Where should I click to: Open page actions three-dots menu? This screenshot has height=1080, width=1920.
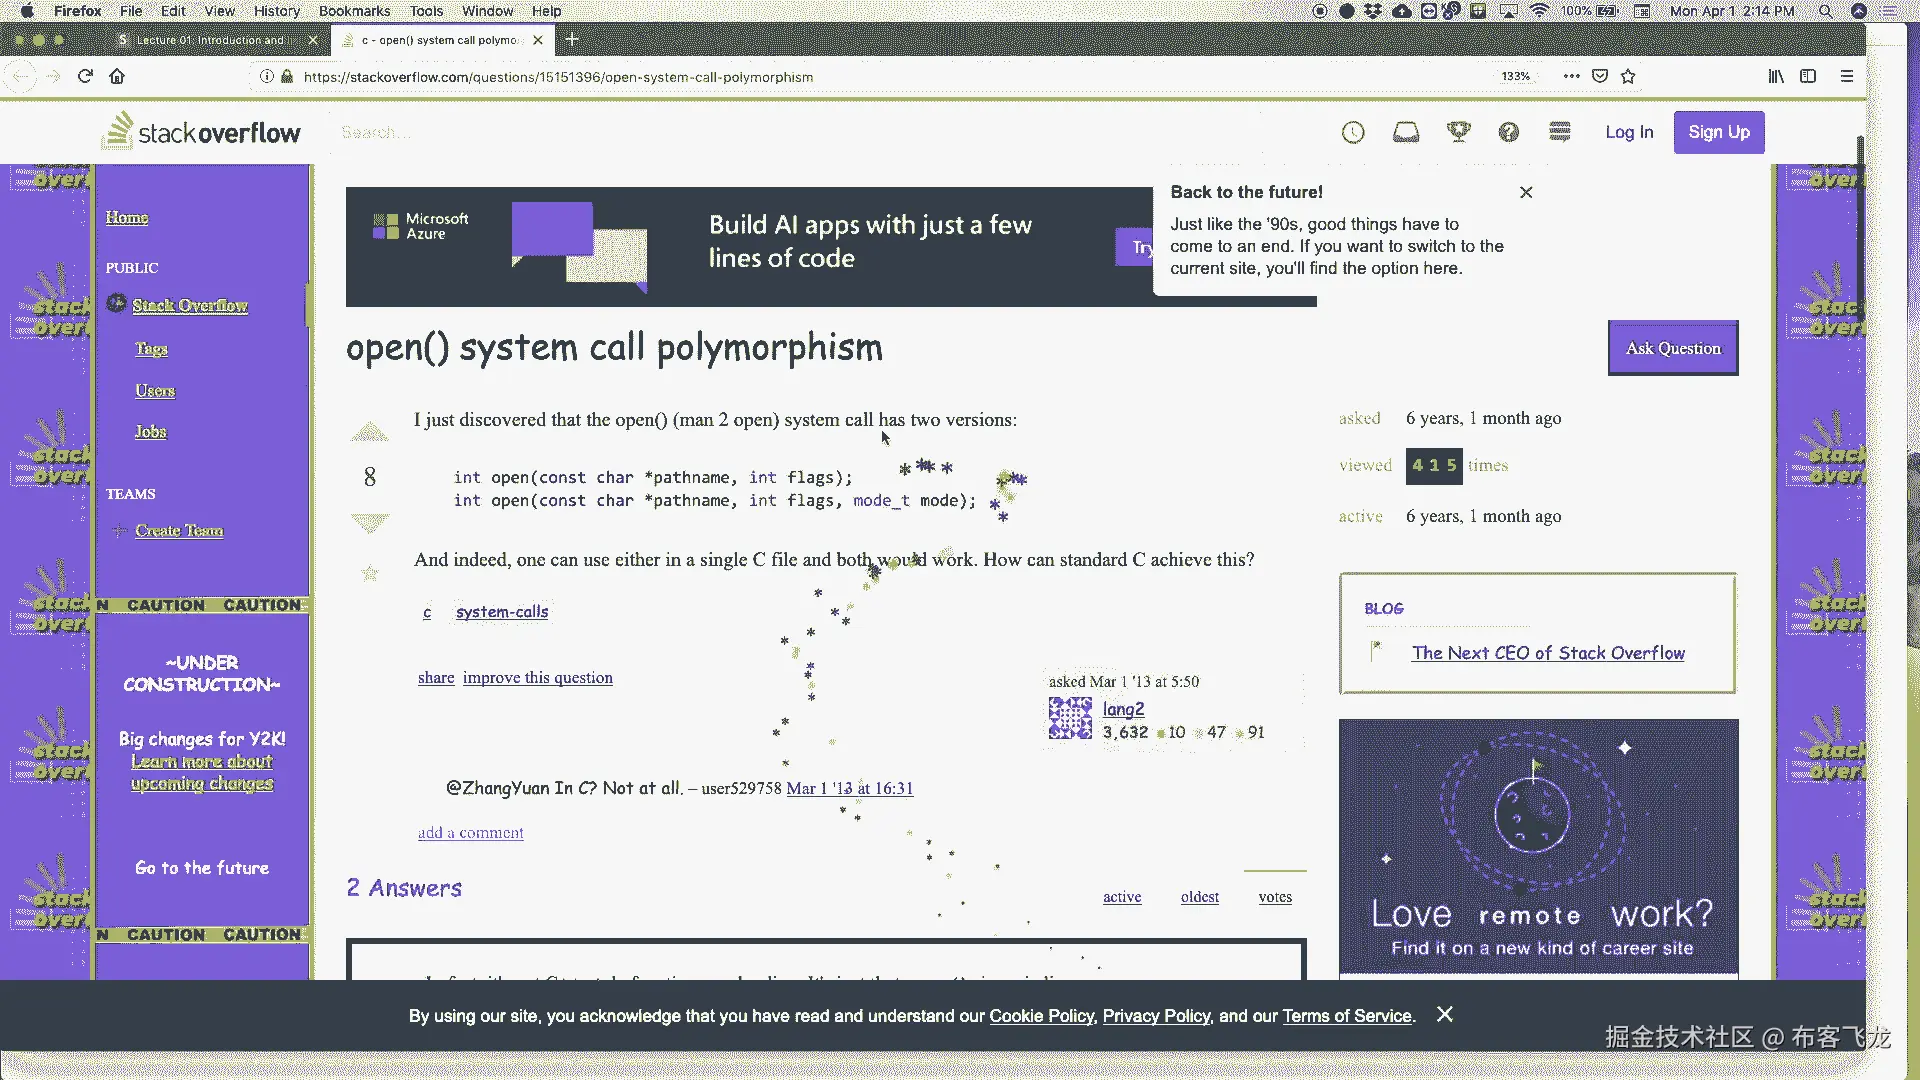pyautogui.click(x=1571, y=76)
